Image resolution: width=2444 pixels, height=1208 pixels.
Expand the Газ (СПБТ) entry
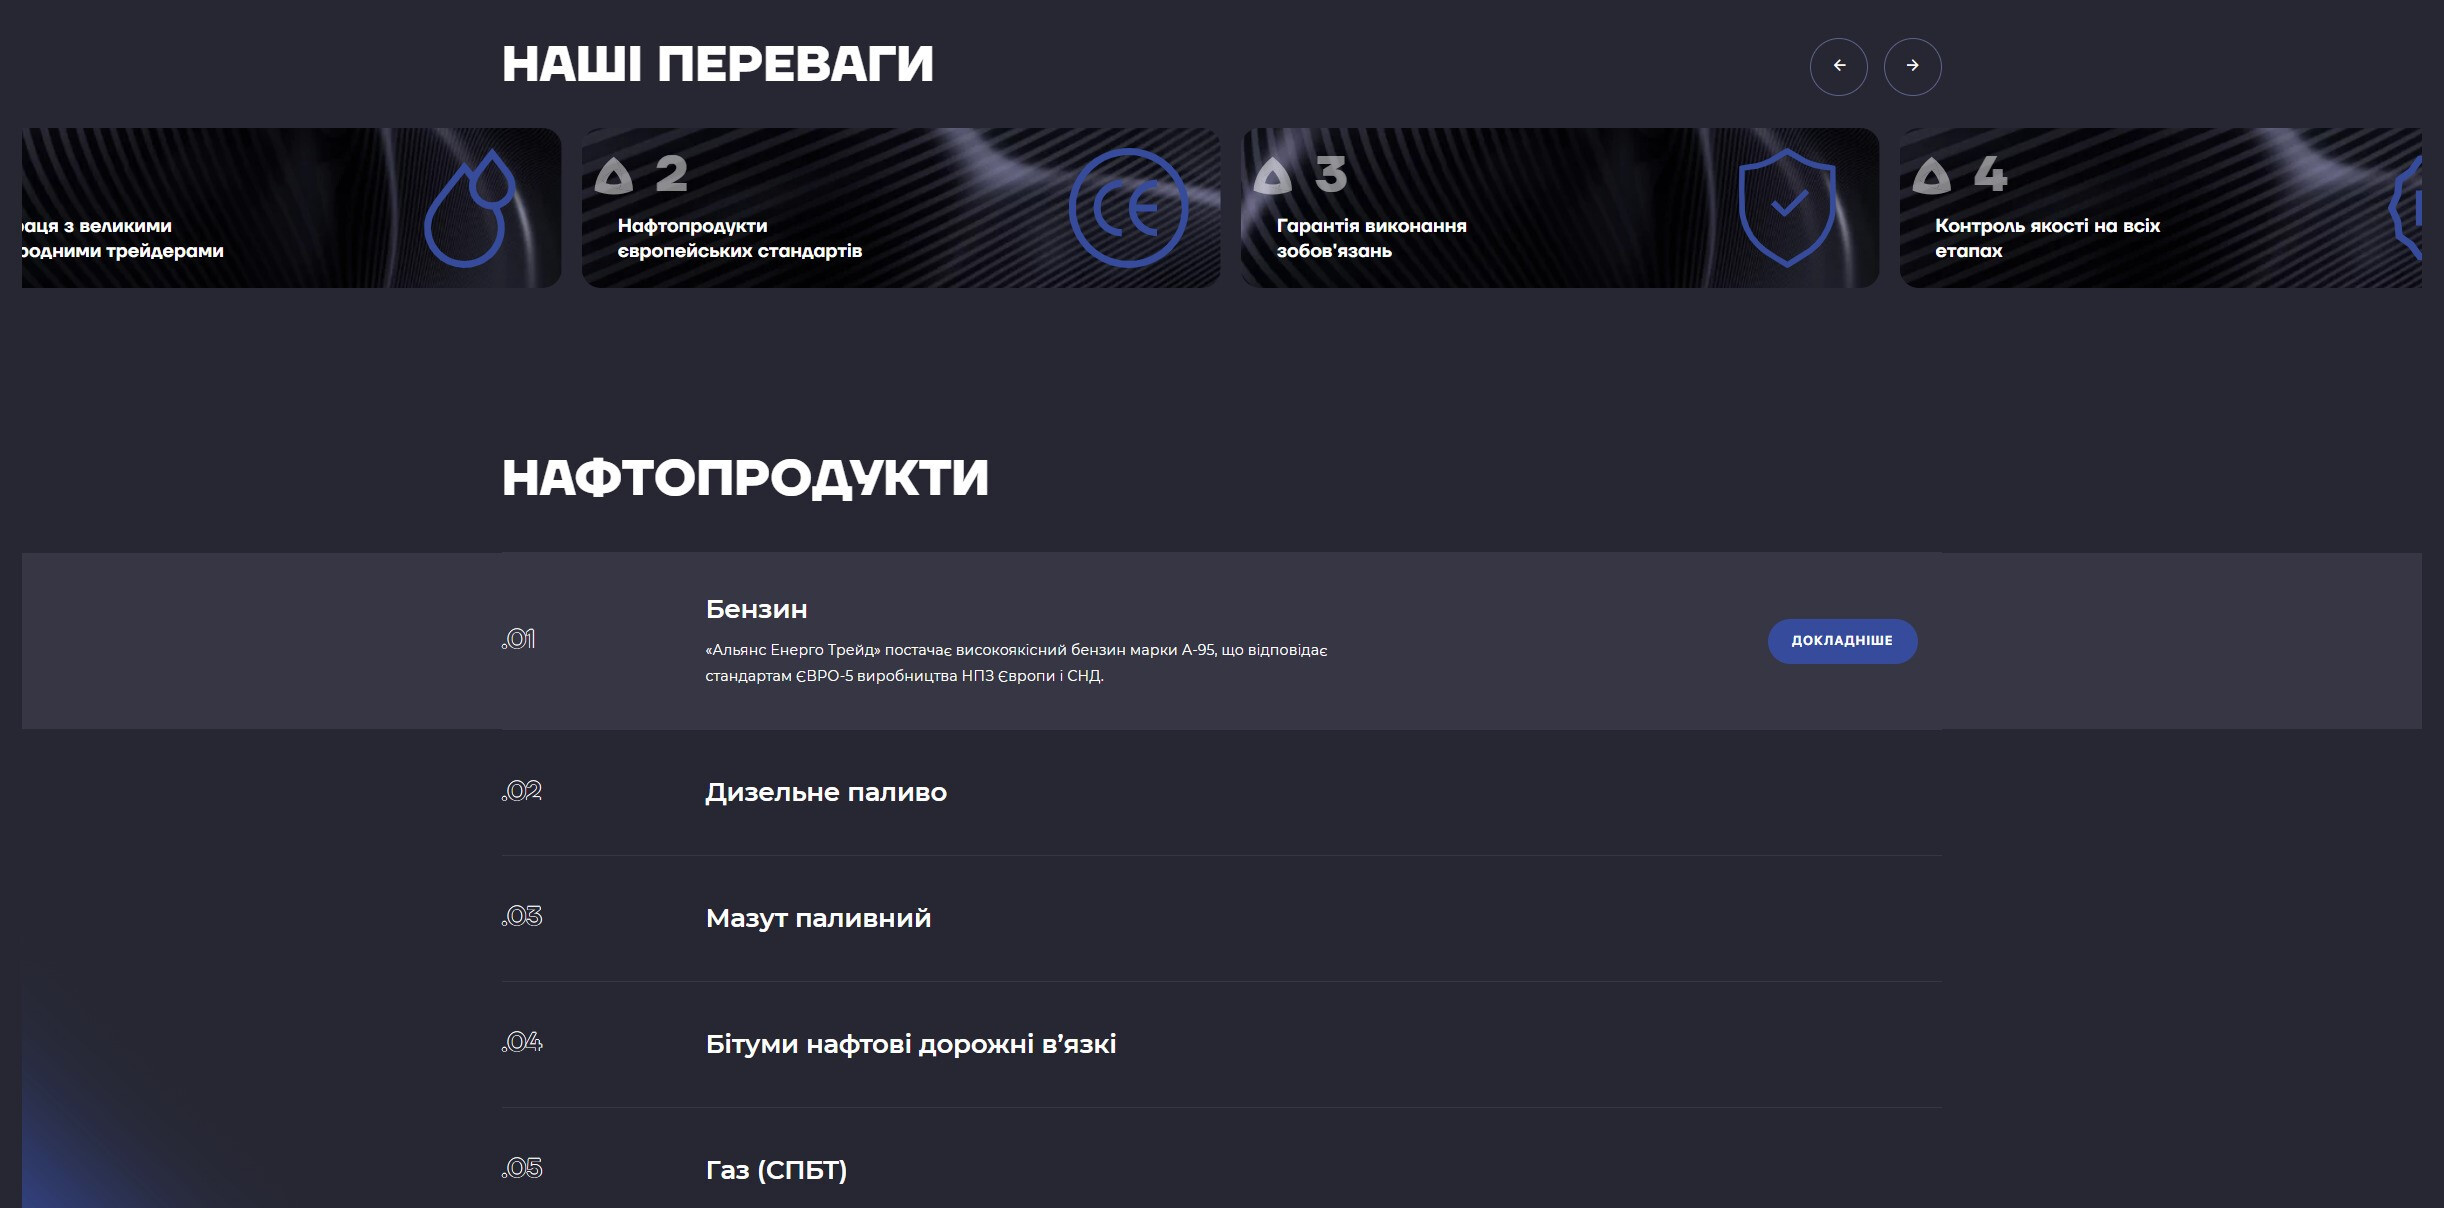pos(776,1170)
